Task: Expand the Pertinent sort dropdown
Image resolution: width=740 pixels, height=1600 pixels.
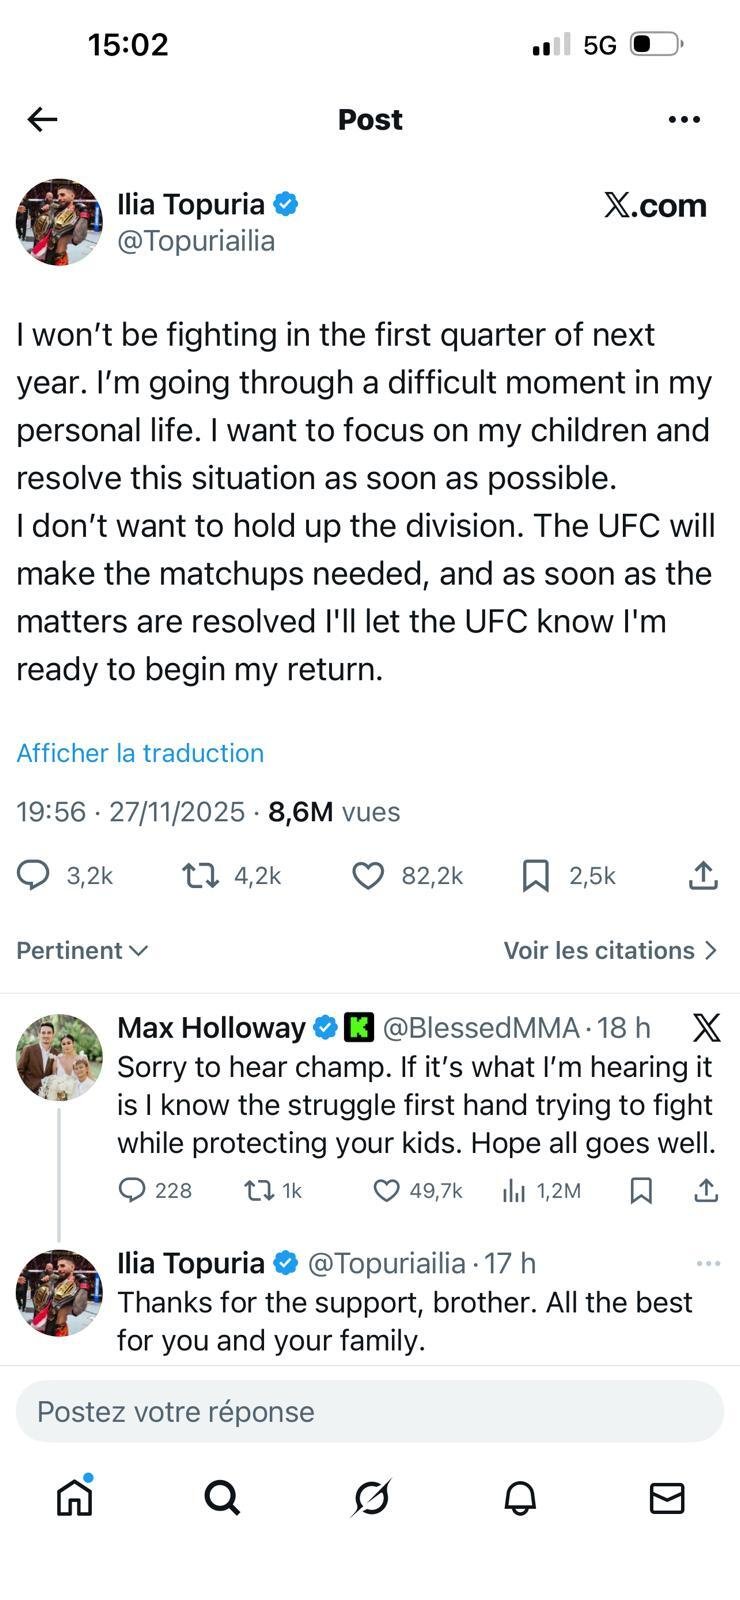Action: [x=82, y=950]
